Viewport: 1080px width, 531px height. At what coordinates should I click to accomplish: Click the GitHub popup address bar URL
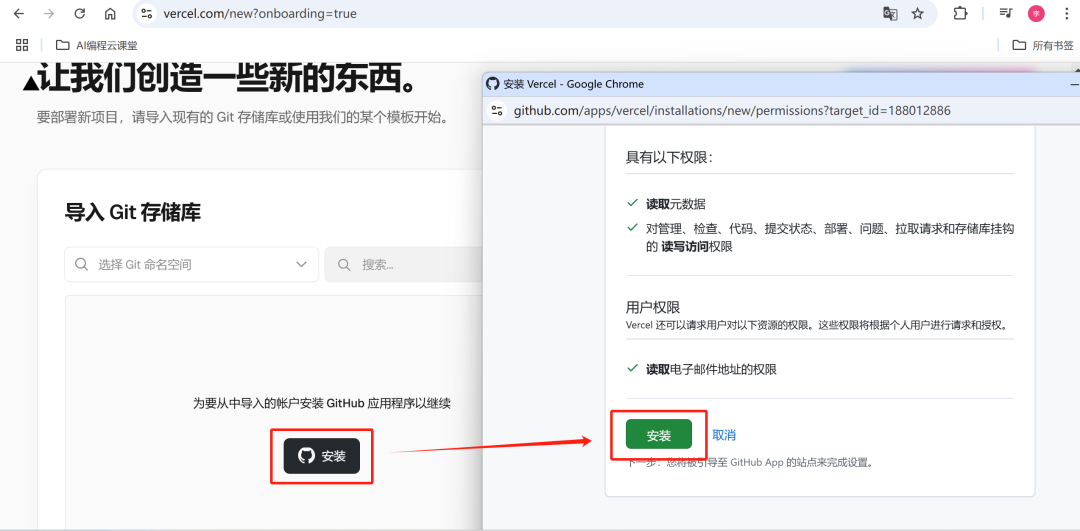[732, 111]
